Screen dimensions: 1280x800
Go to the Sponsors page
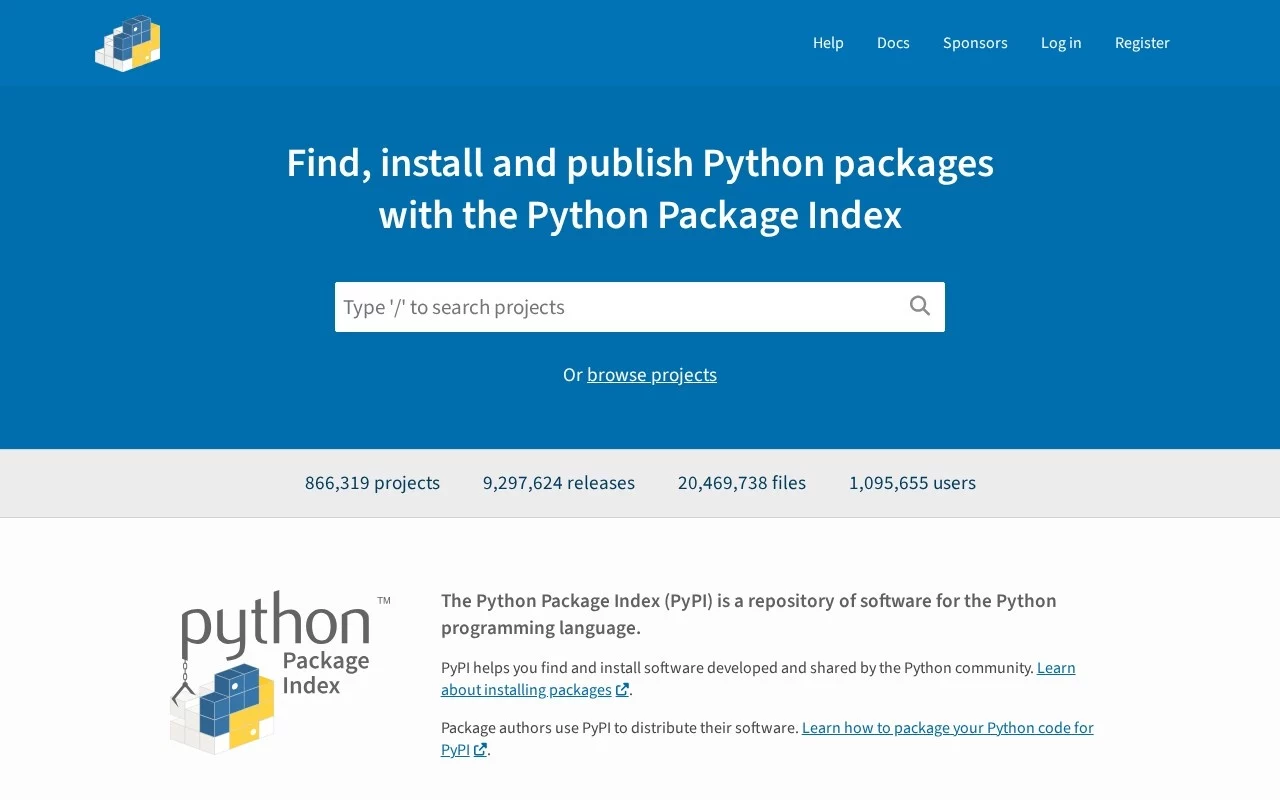pyautogui.click(x=975, y=43)
